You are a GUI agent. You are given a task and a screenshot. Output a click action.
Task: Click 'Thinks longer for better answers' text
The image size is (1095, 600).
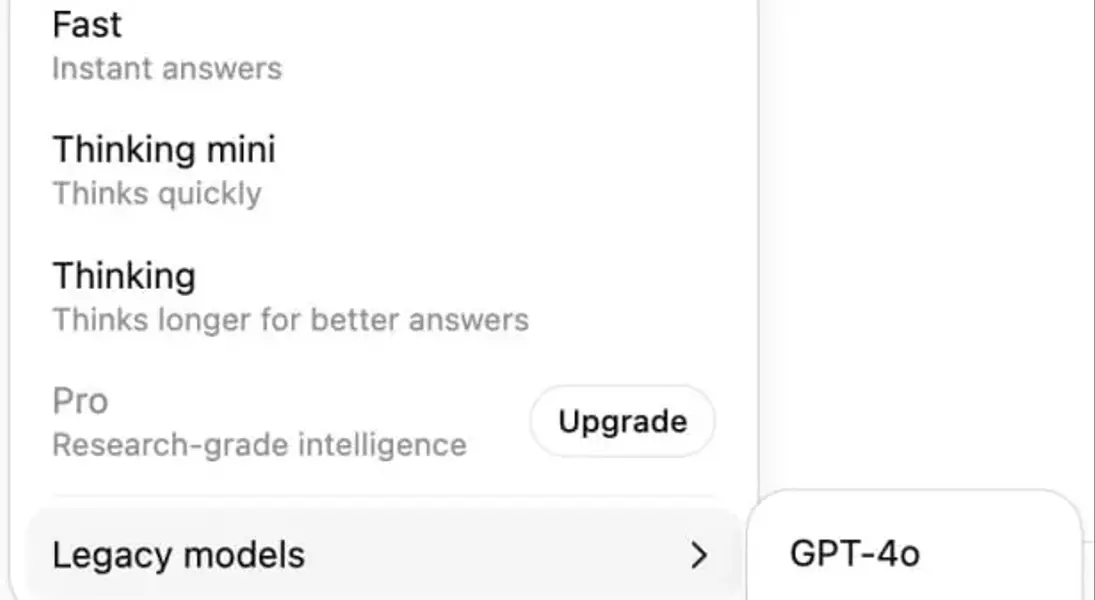pyautogui.click(x=290, y=320)
